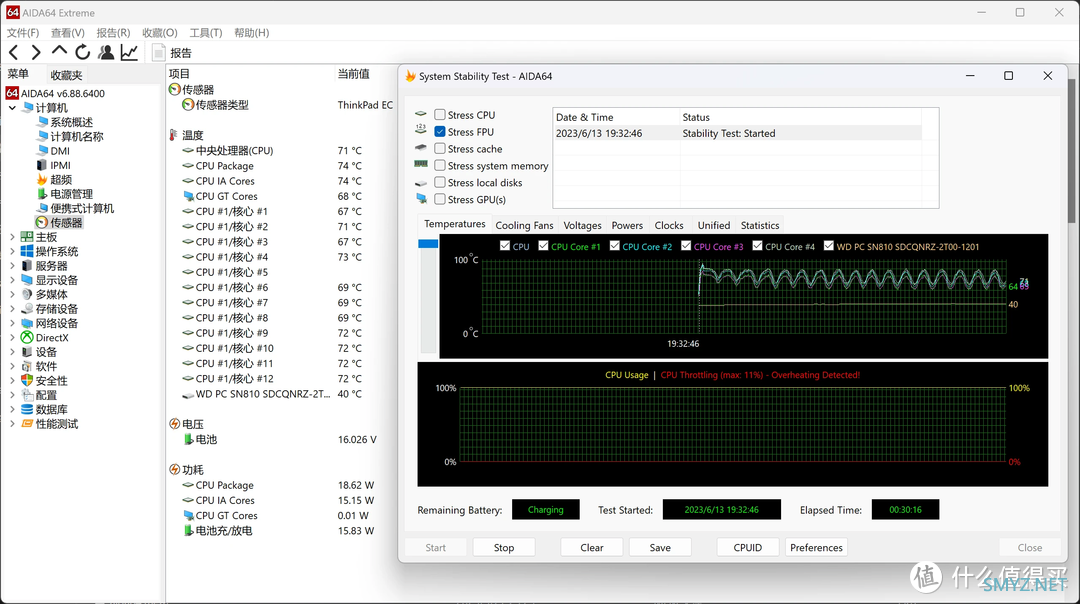This screenshot has height=604, width=1080.
Task: Toggle CPU Core #3 graph checkbox
Action: (686, 246)
